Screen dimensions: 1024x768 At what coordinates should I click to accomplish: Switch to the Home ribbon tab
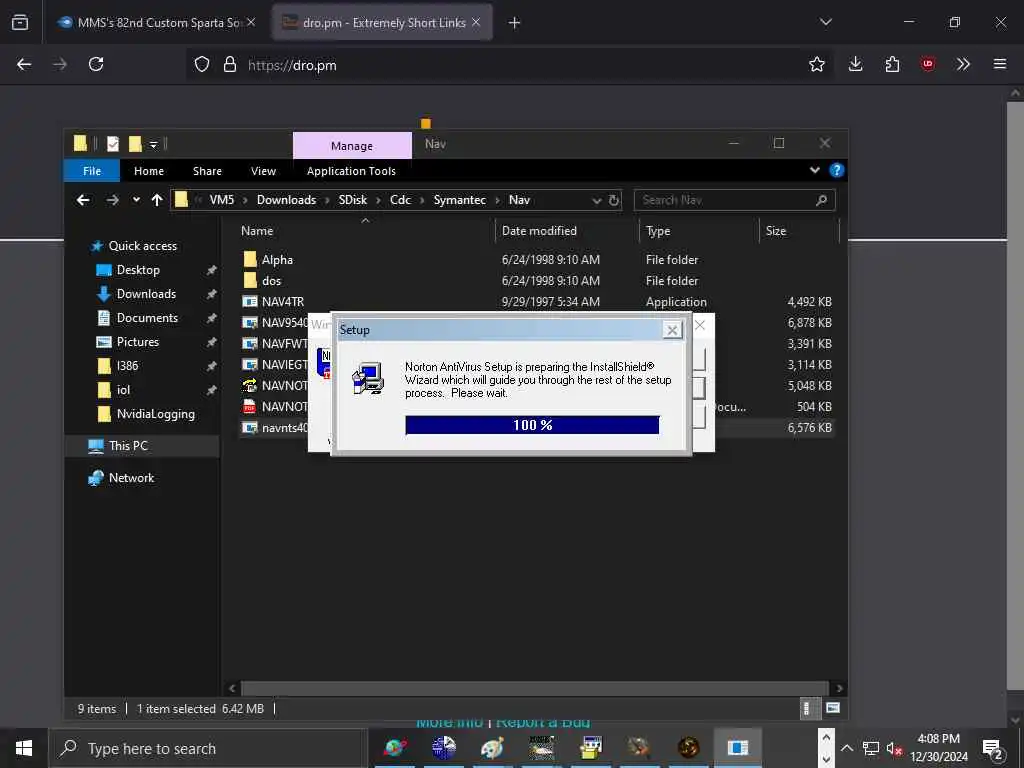(149, 170)
